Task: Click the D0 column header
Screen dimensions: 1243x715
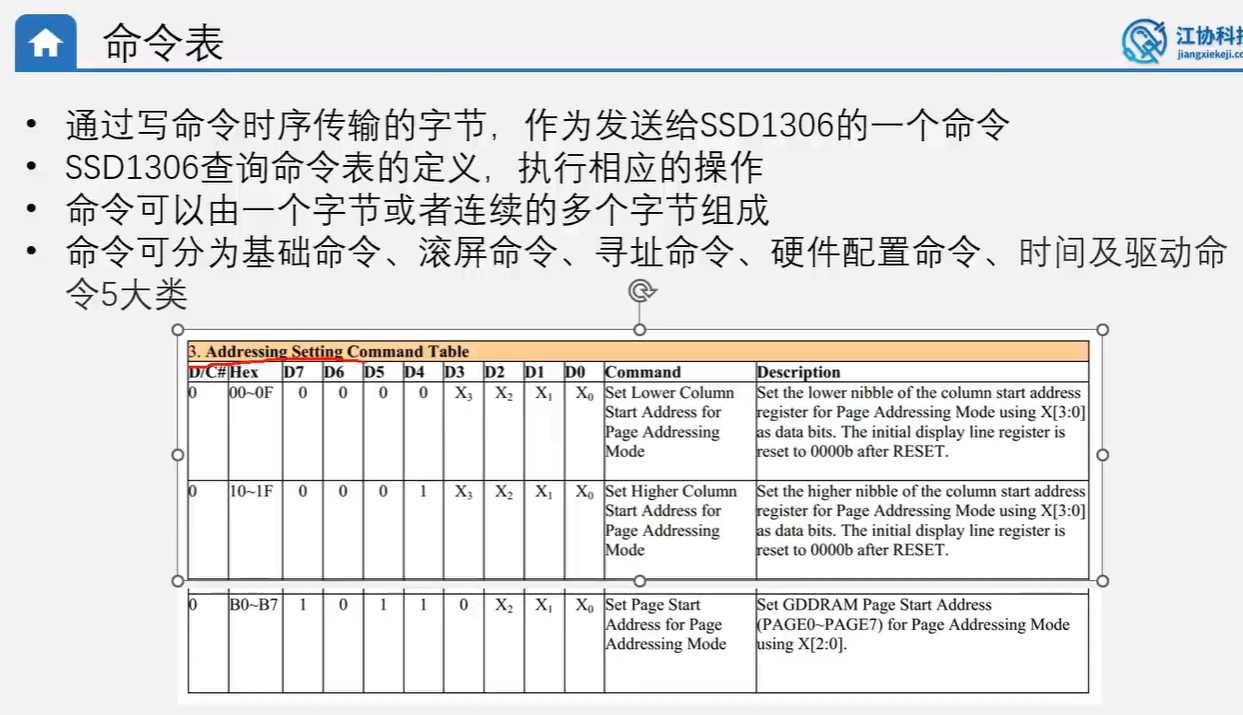Action: (575, 372)
